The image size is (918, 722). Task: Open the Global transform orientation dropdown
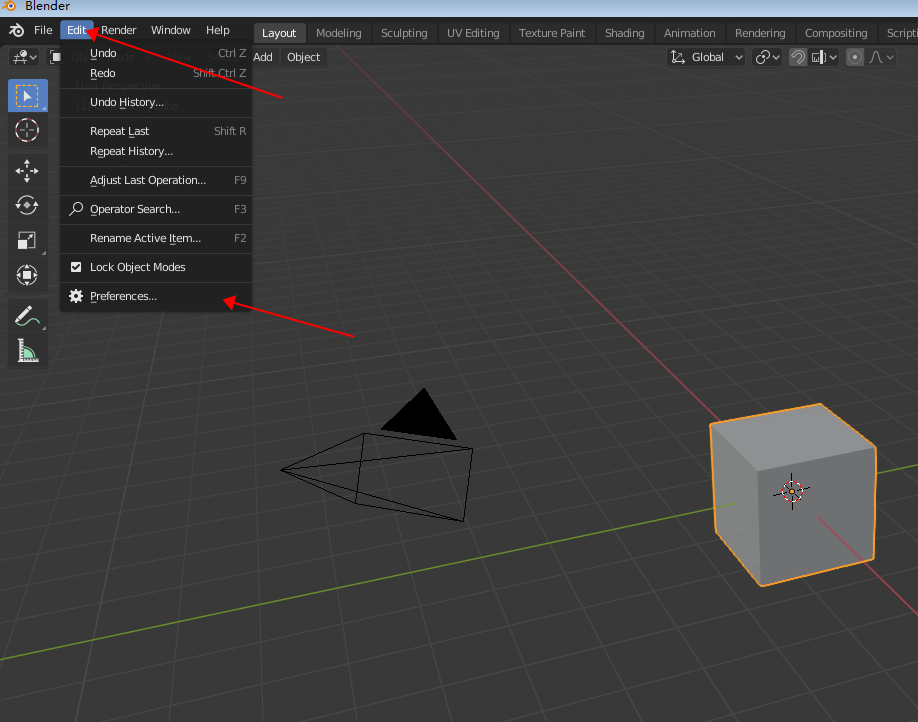[707, 57]
